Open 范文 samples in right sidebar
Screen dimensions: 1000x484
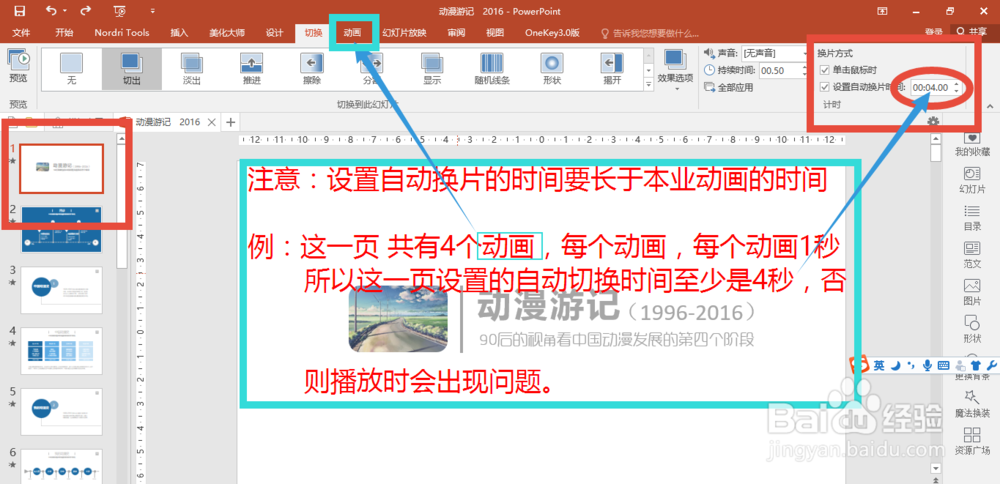pyautogui.click(x=972, y=254)
